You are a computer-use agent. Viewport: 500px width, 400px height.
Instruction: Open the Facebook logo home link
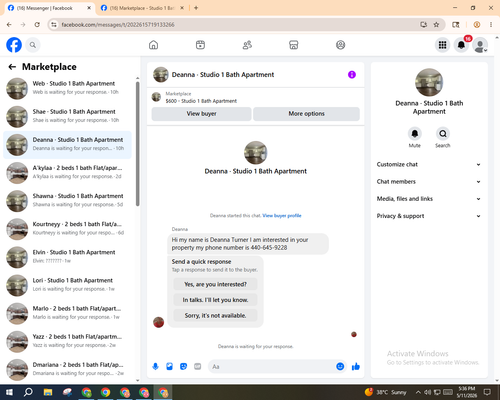pyautogui.click(x=14, y=45)
